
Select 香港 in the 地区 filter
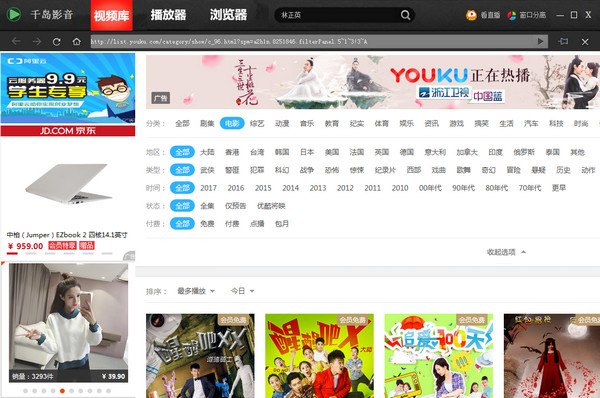pyautogui.click(x=232, y=152)
